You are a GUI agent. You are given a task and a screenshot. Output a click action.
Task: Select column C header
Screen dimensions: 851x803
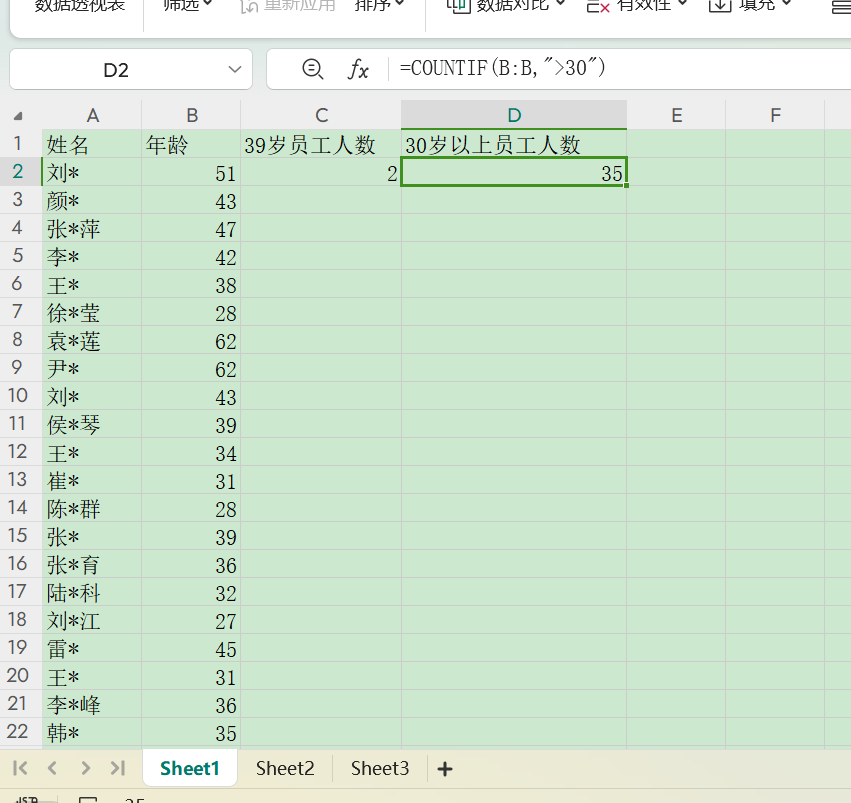[x=321, y=115]
